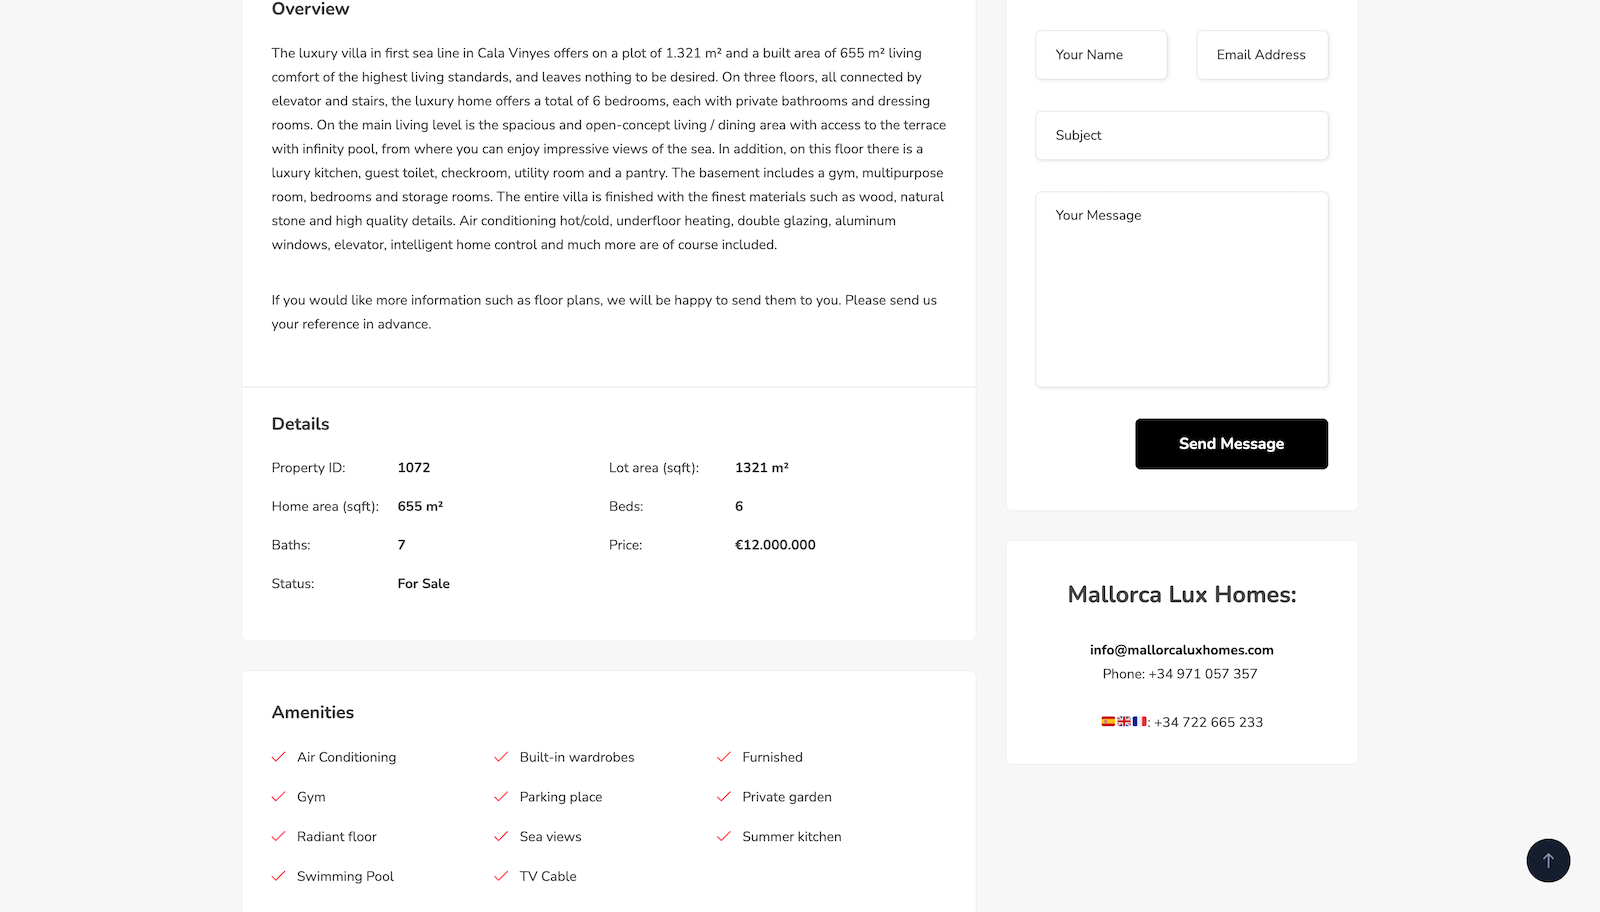The width and height of the screenshot is (1600, 912).
Task: Click the Your Message text area
Action: [1181, 289]
